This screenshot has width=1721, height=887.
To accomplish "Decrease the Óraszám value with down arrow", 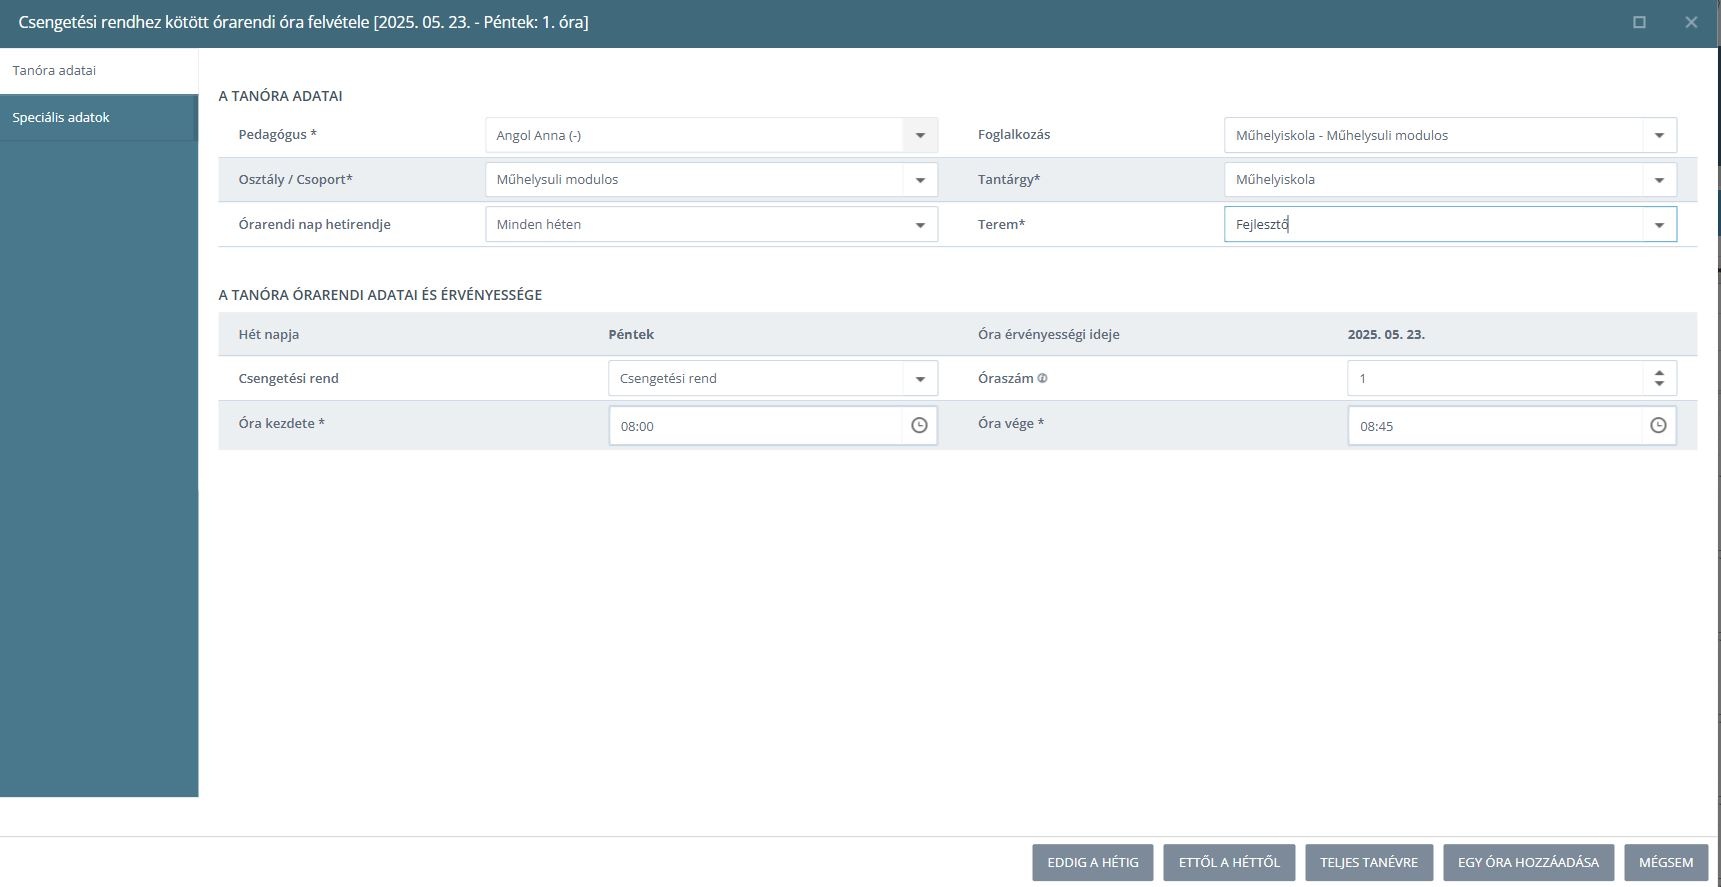I will pos(1659,384).
